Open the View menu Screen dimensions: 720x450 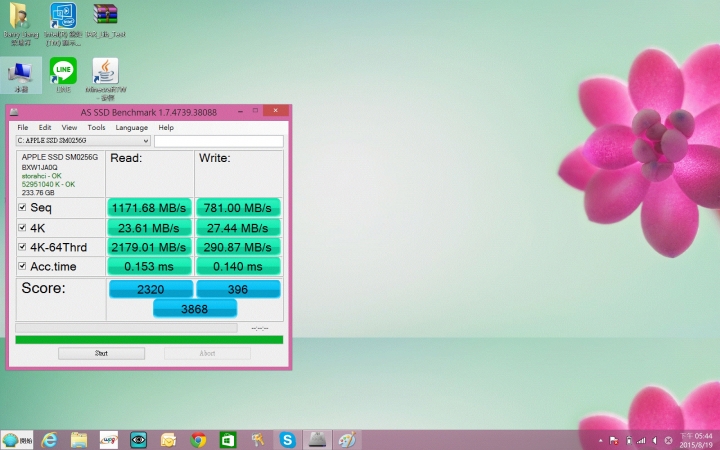click(x=69, y=127)
